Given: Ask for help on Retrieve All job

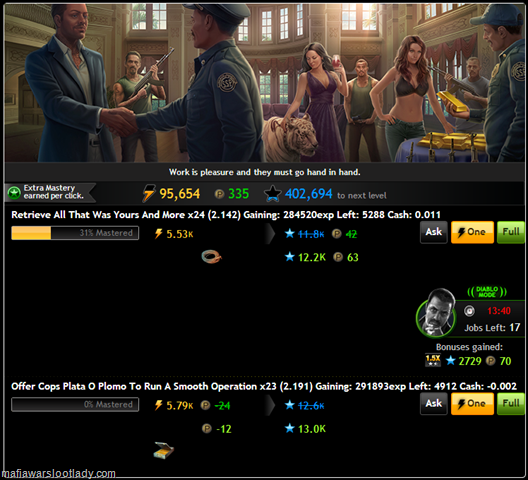Looking at the screenshot, I should point(434,232).
